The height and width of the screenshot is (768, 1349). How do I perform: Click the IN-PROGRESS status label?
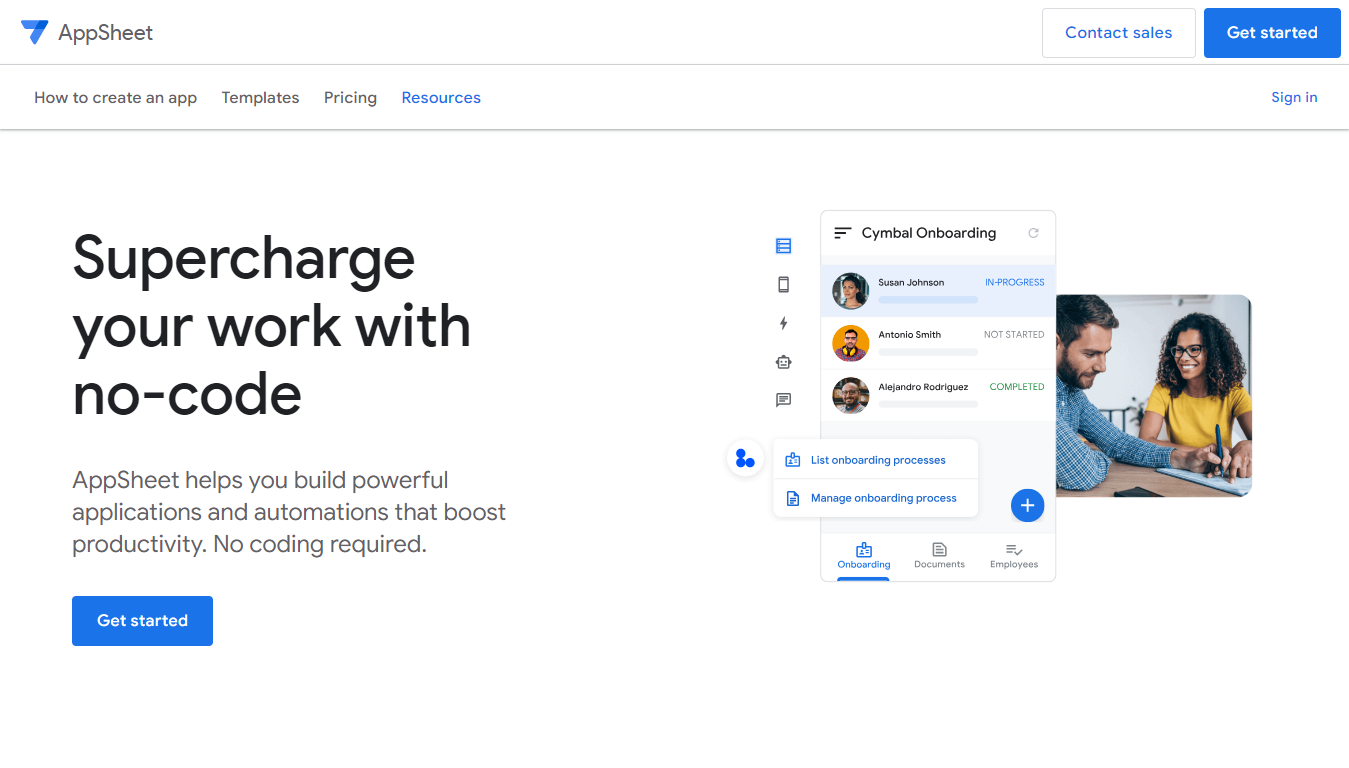click(1015, 282)
